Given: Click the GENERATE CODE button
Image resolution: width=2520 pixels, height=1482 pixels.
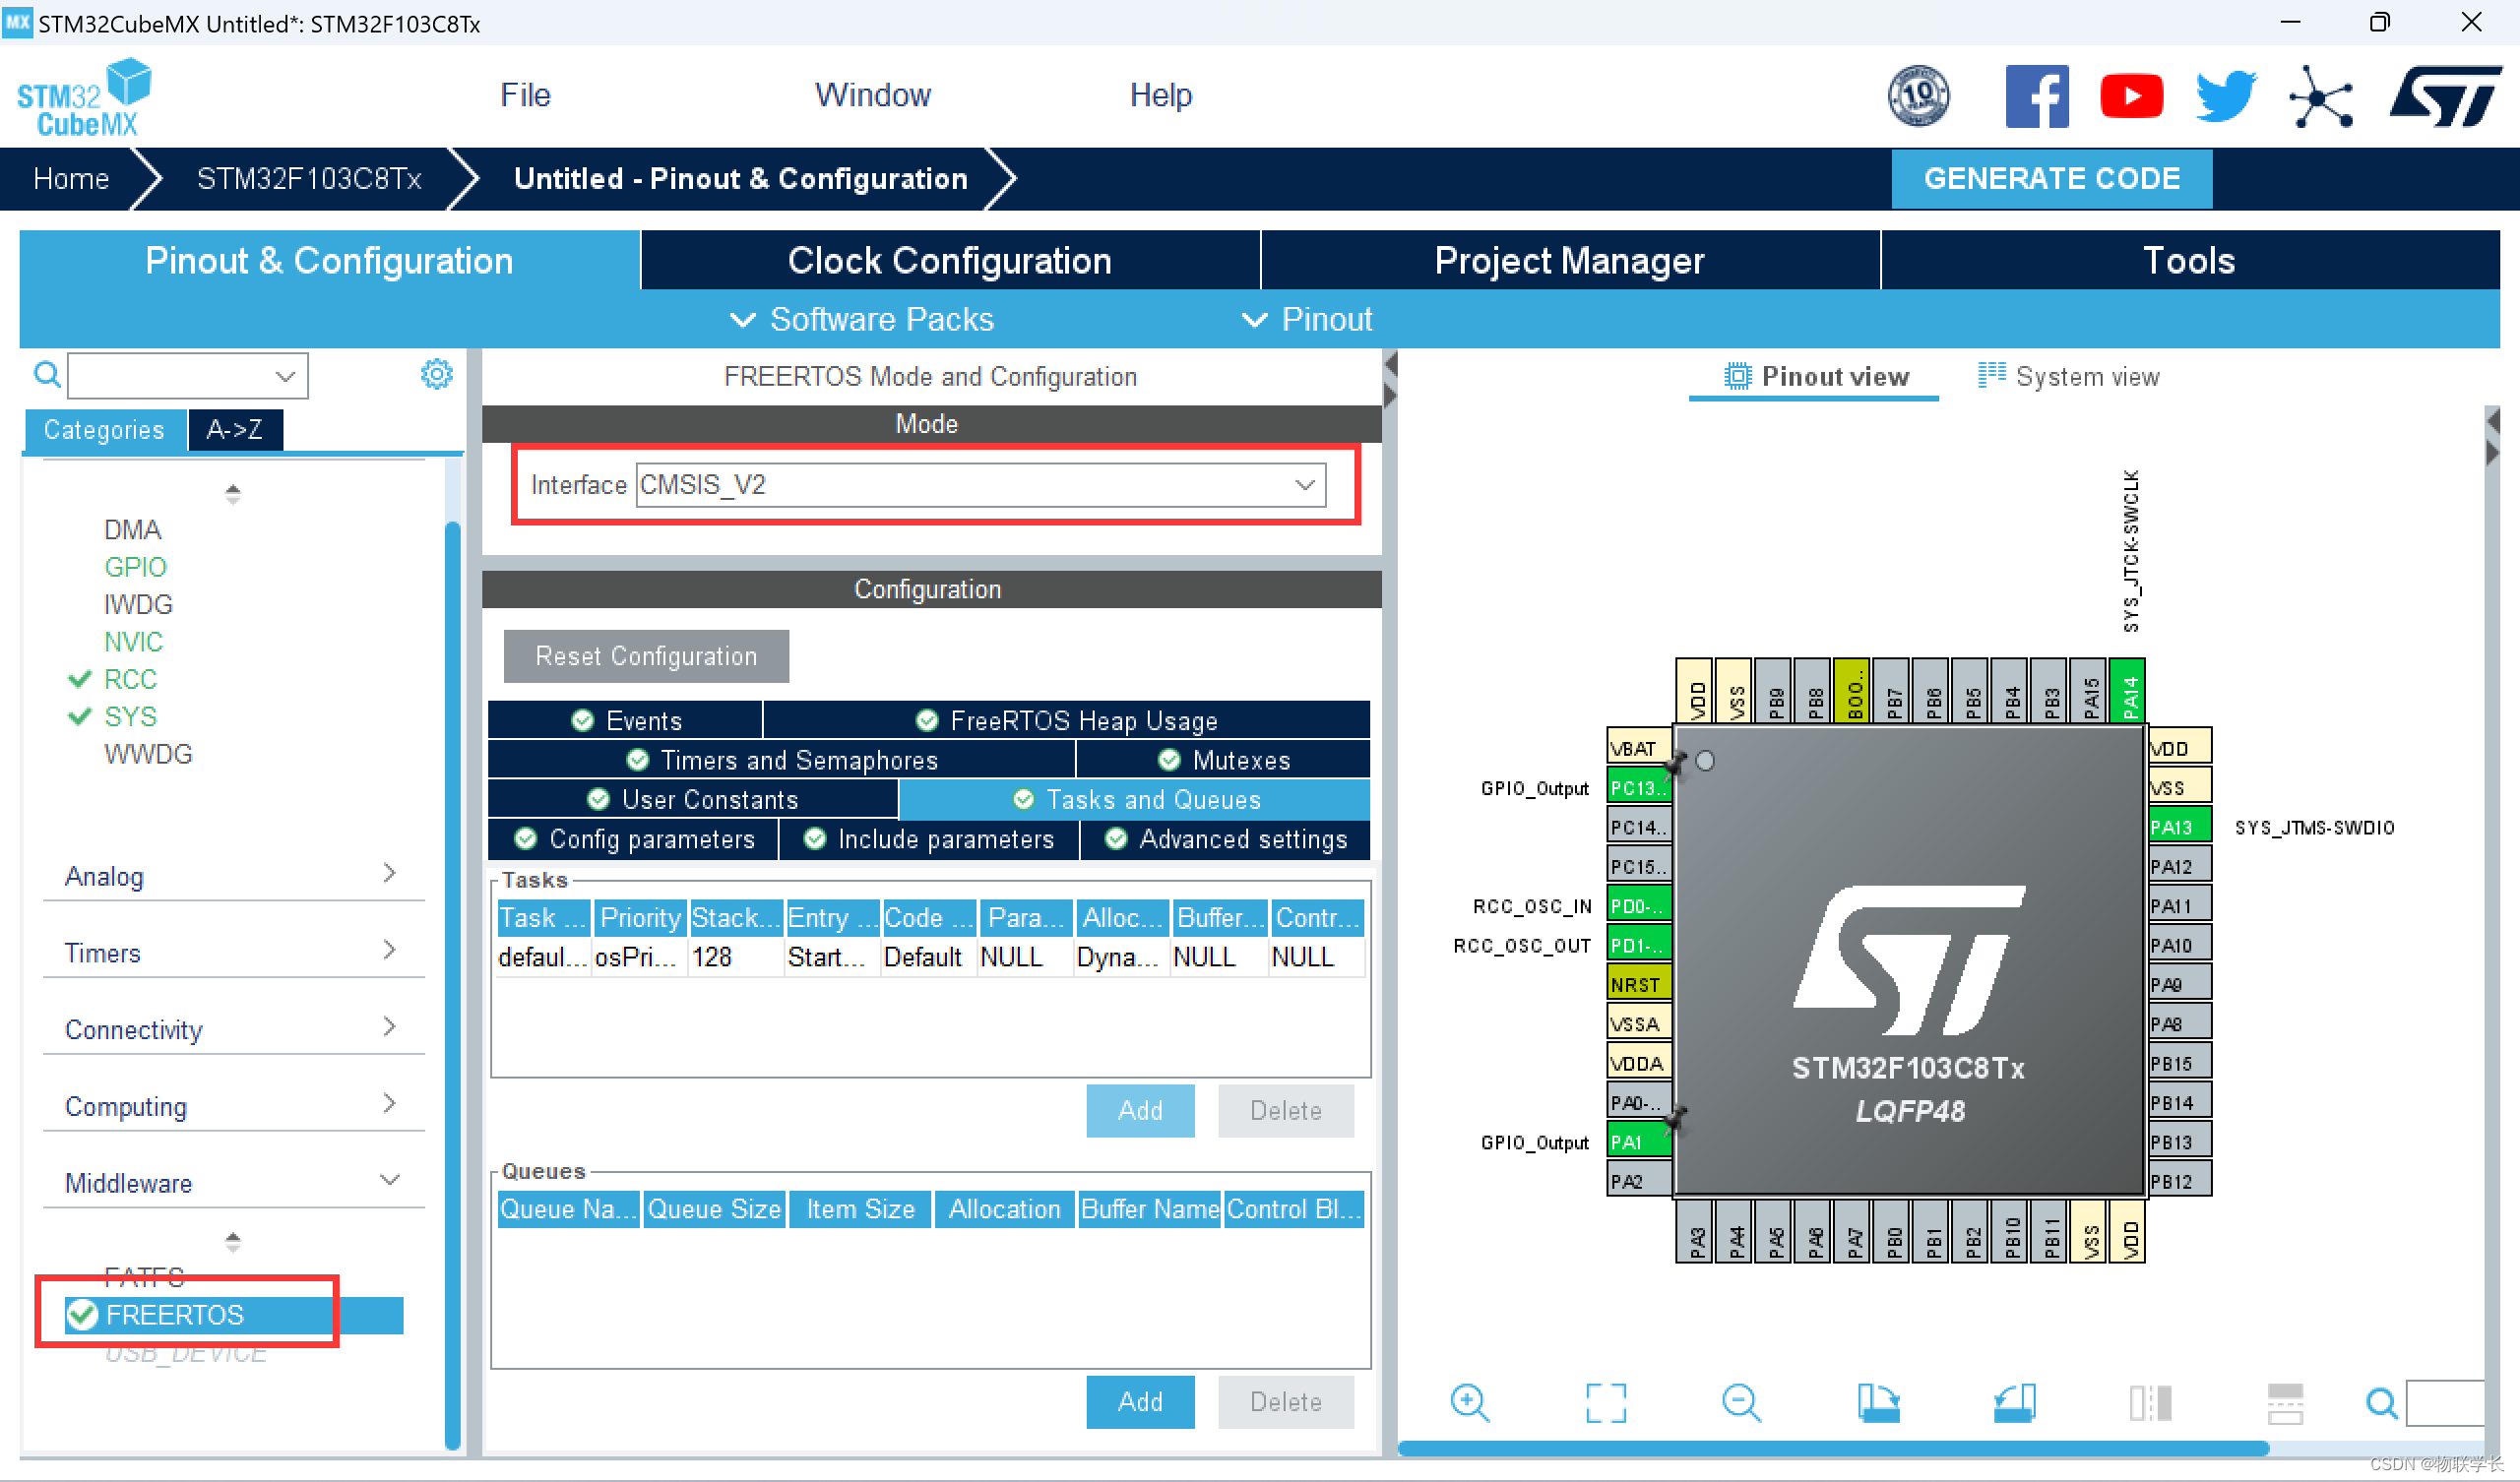Looking at the screenshot, I should (x=2050, y=178).
